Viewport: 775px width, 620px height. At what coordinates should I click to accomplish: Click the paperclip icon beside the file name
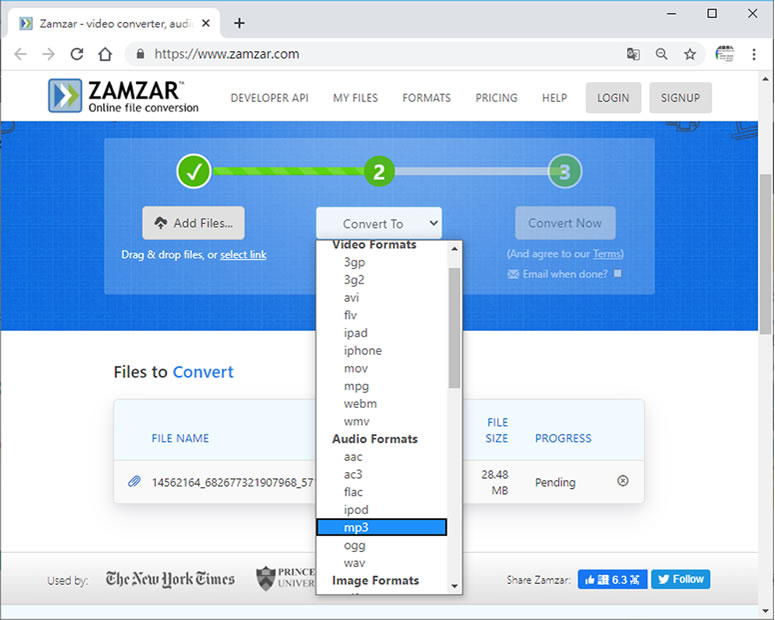pos(134,481)
